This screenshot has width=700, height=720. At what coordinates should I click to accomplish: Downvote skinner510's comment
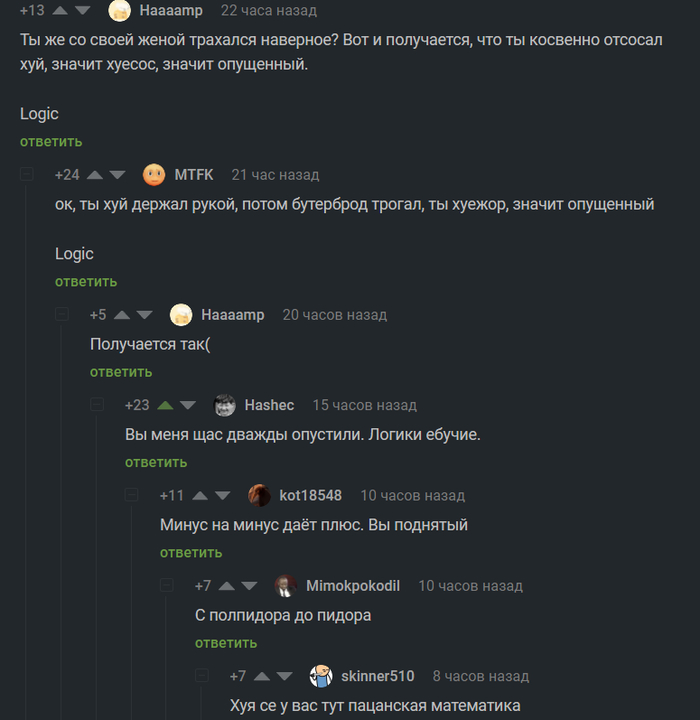tap(284, 676)
